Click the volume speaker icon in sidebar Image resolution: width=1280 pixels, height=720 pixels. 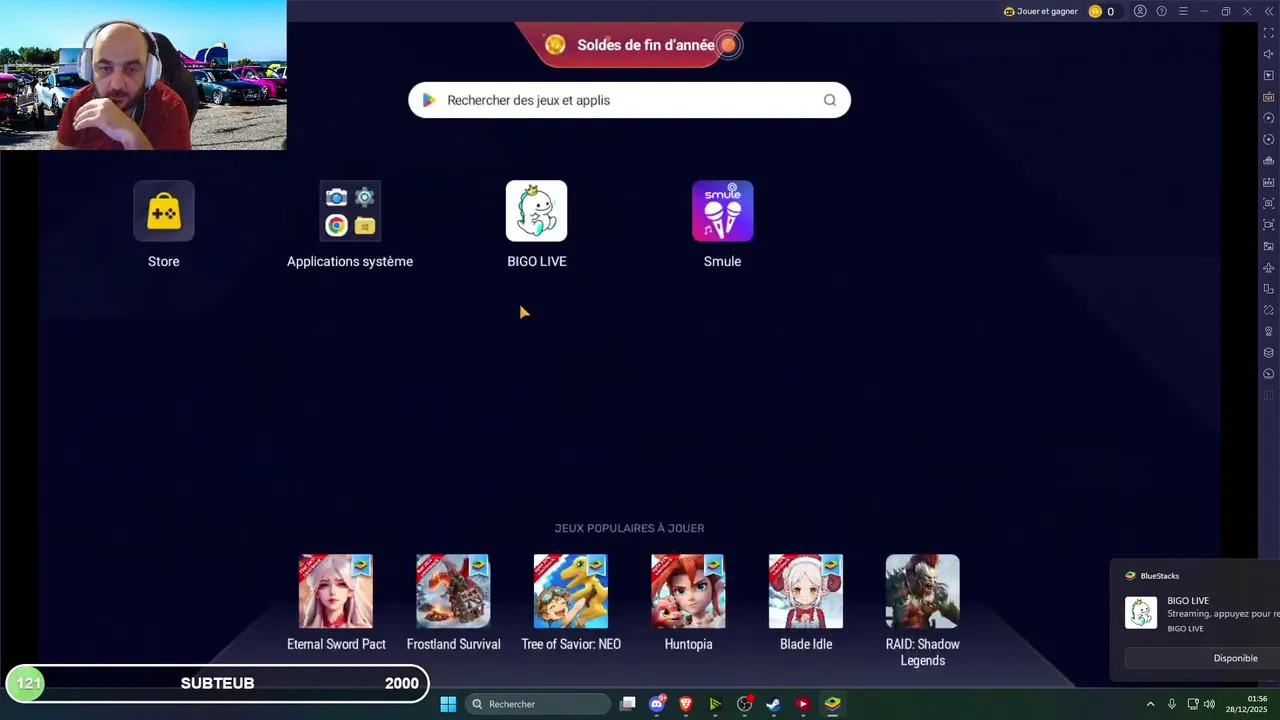tap(1269, 54)
